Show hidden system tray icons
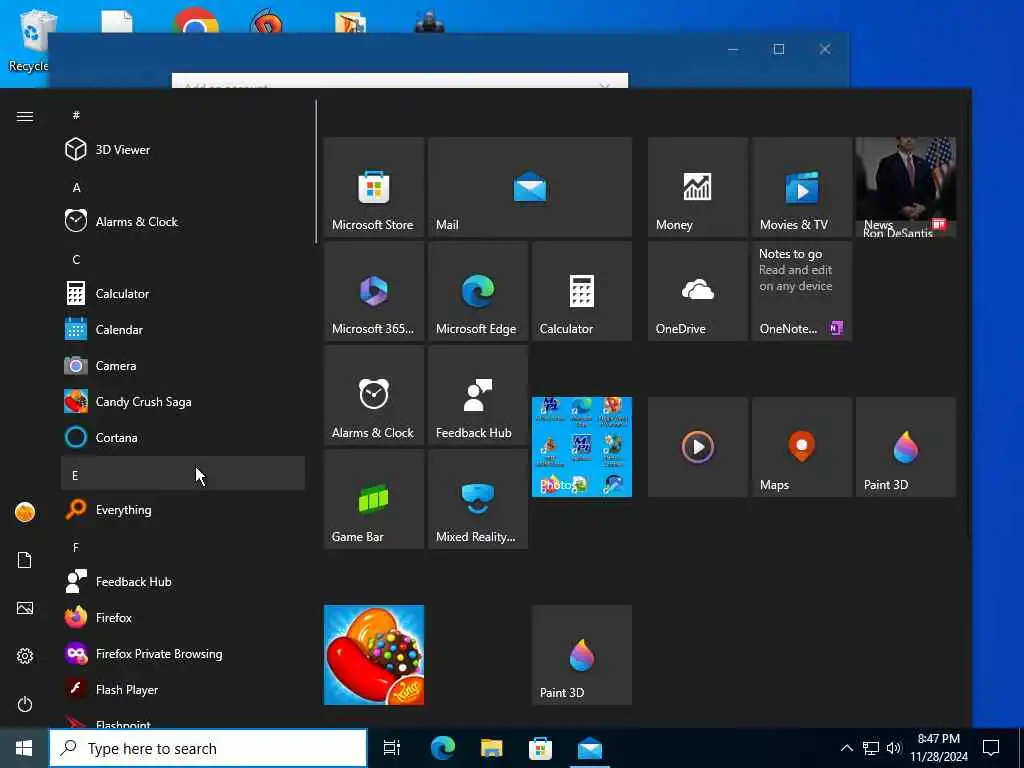Screen dimensions: 1024x768 tap(846, 748)
